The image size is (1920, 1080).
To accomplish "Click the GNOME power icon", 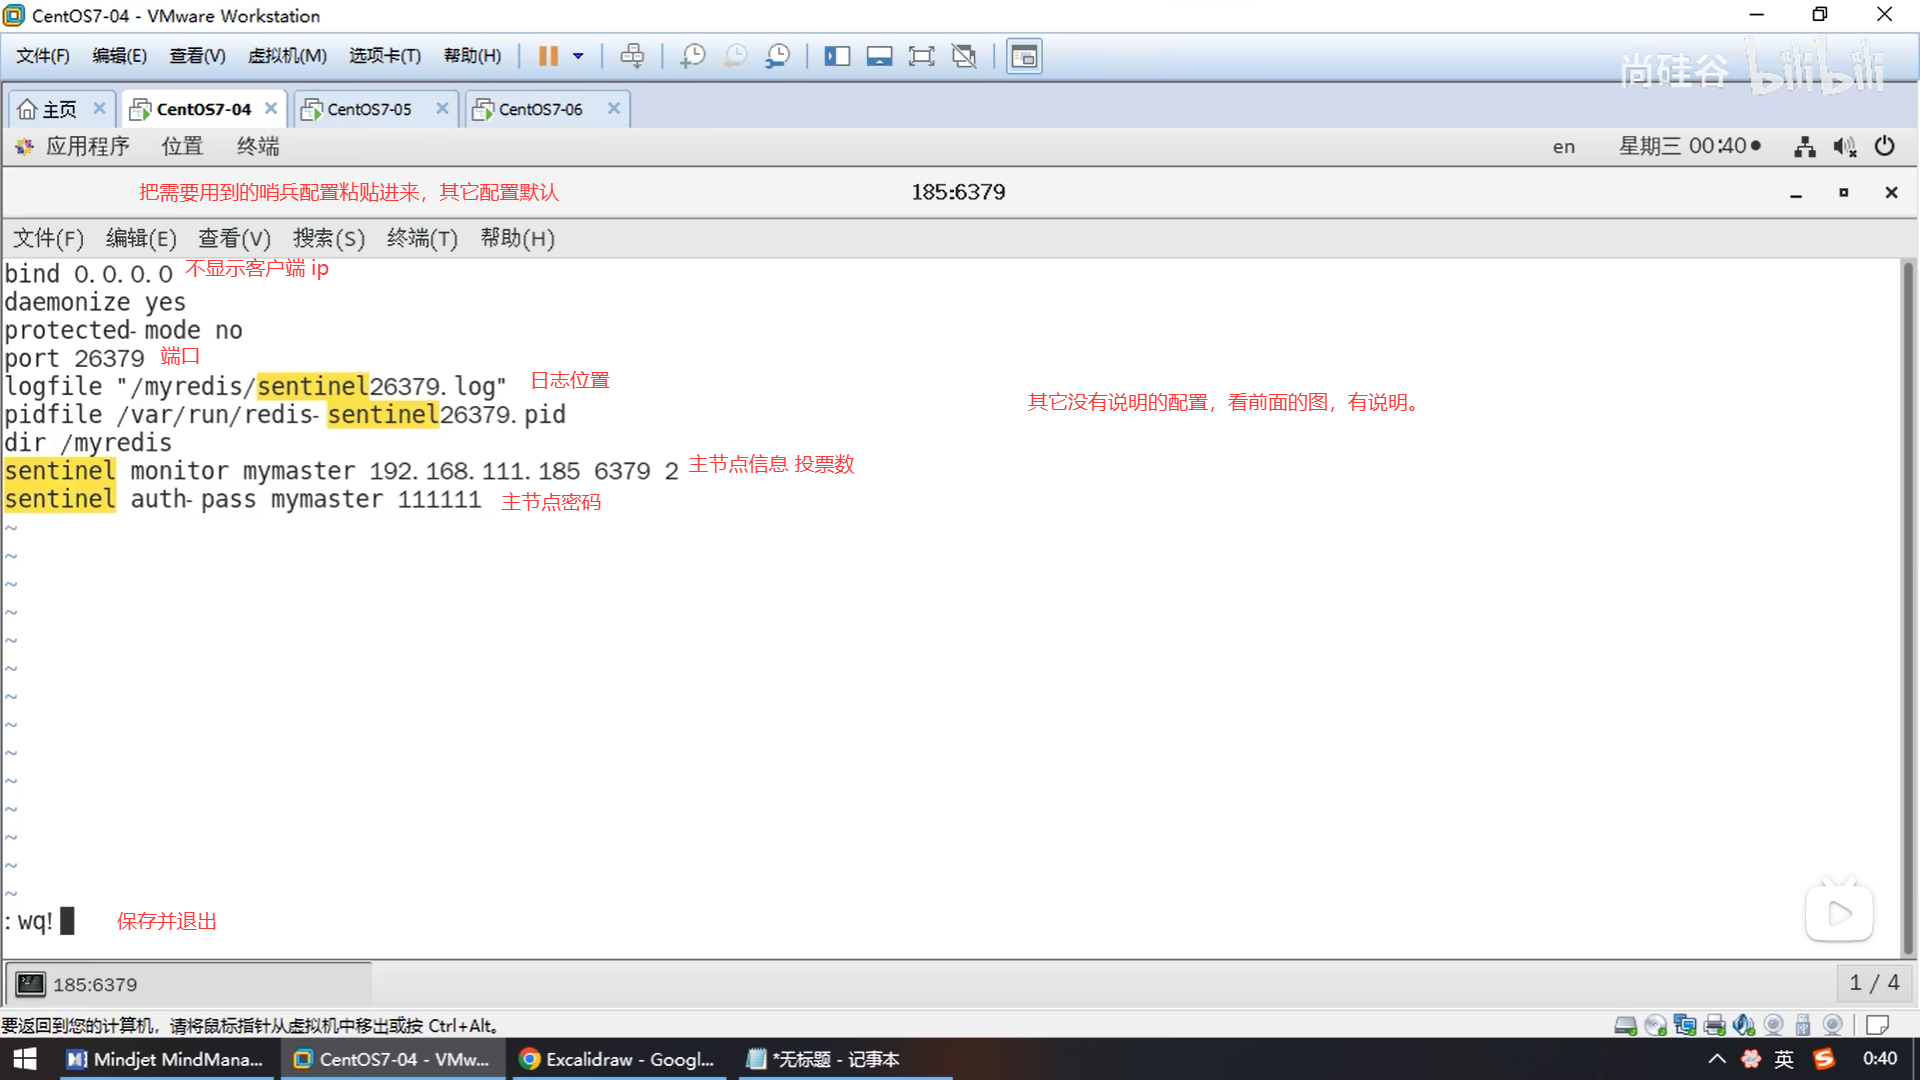I will tap(1884, 147).
